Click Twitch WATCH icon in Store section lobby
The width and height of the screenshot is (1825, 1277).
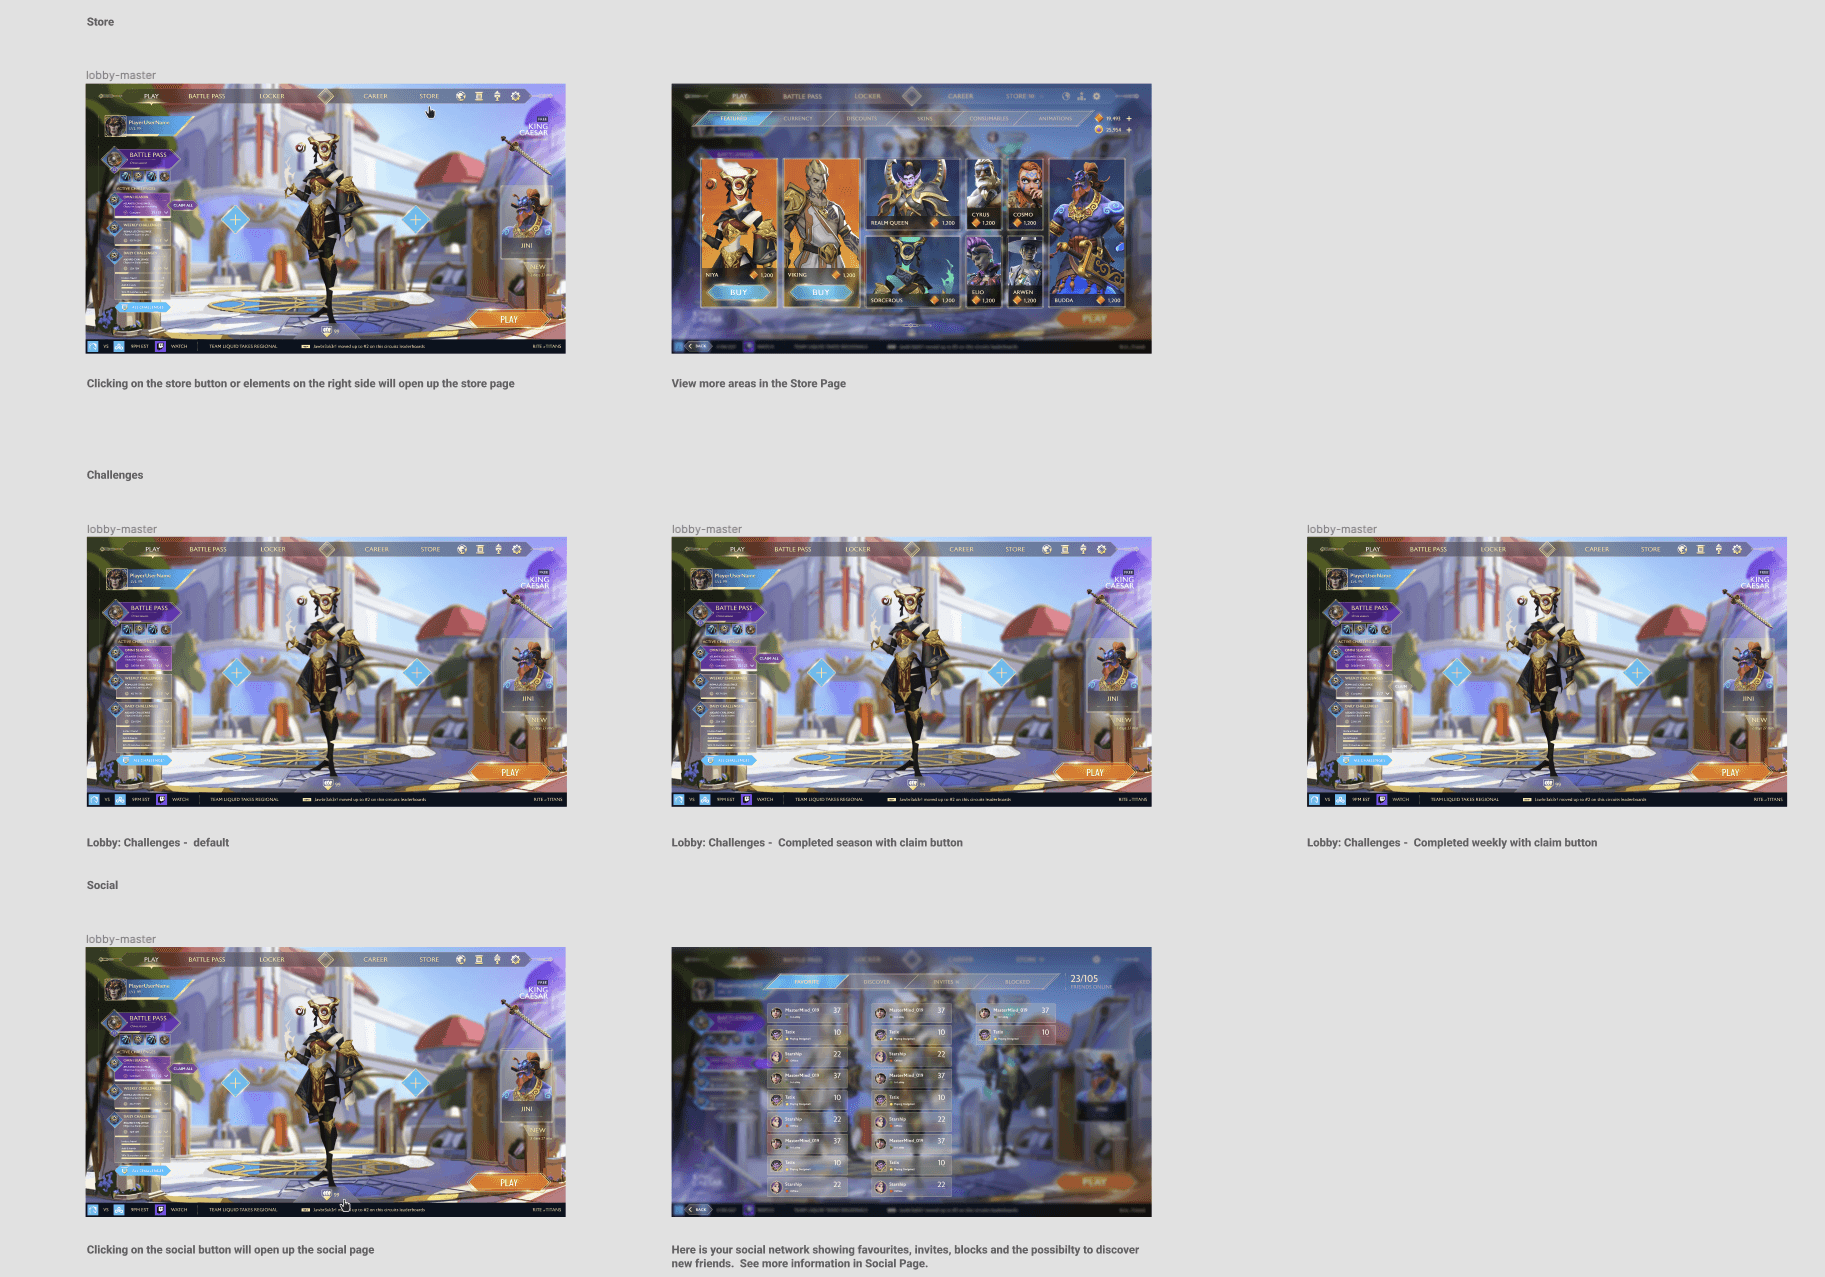click(160, 346)
